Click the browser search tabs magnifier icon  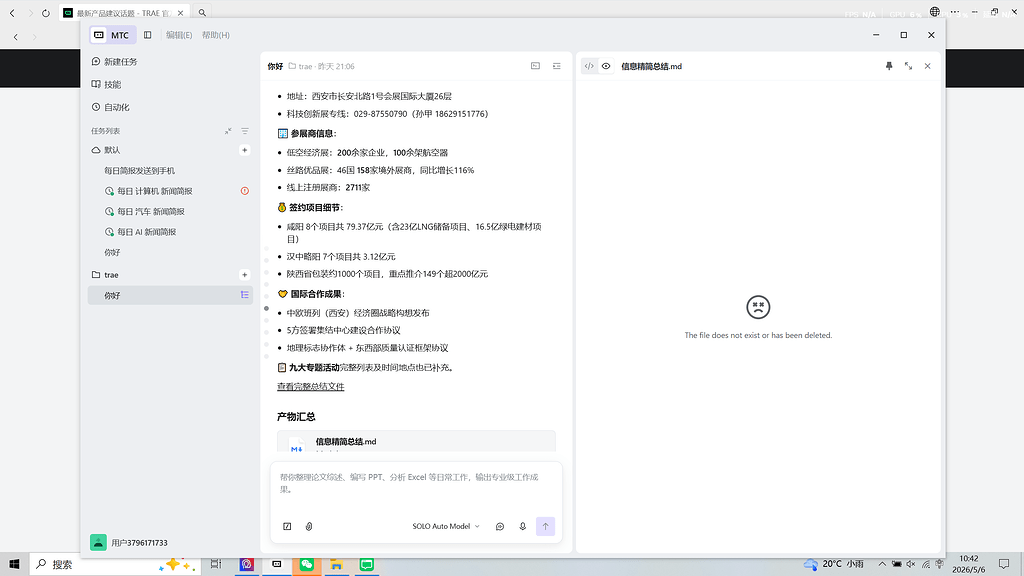click(x=202, y=12)
